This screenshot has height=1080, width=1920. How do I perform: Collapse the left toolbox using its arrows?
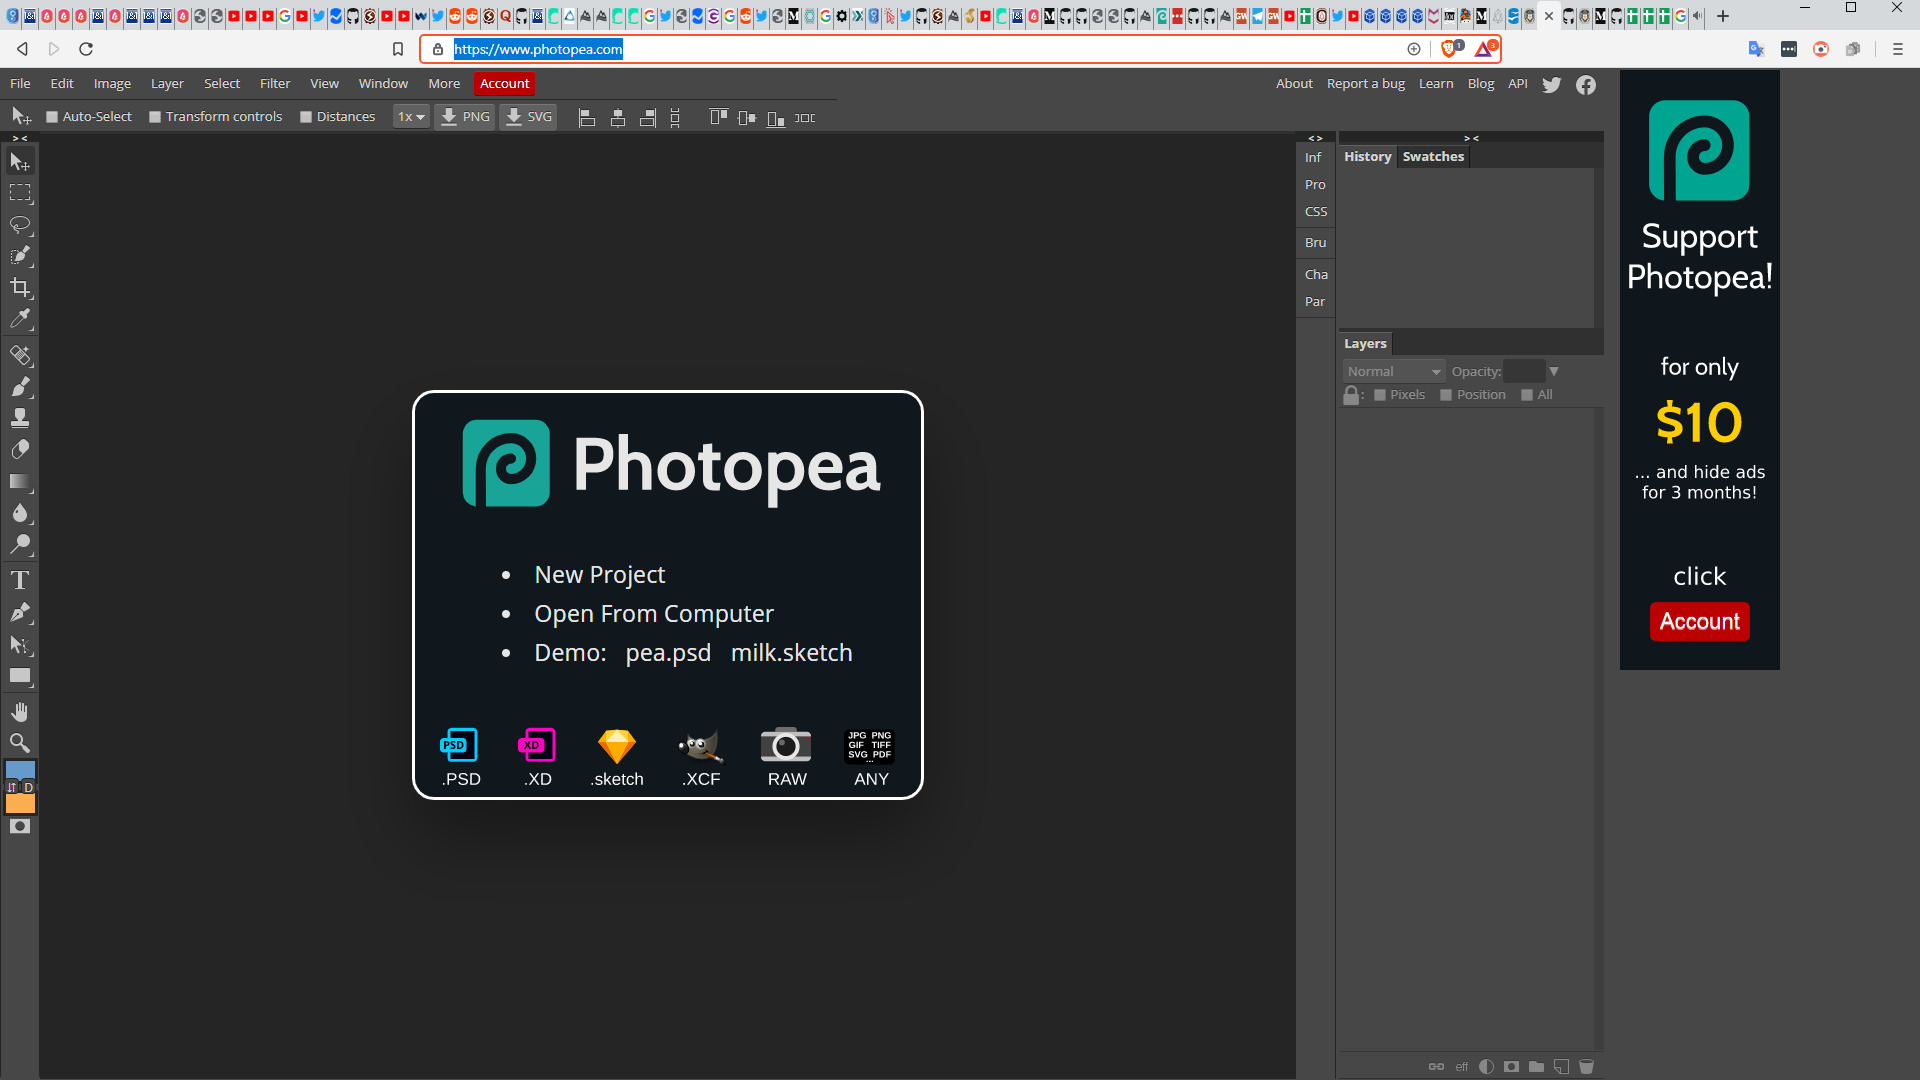point(20,139)
